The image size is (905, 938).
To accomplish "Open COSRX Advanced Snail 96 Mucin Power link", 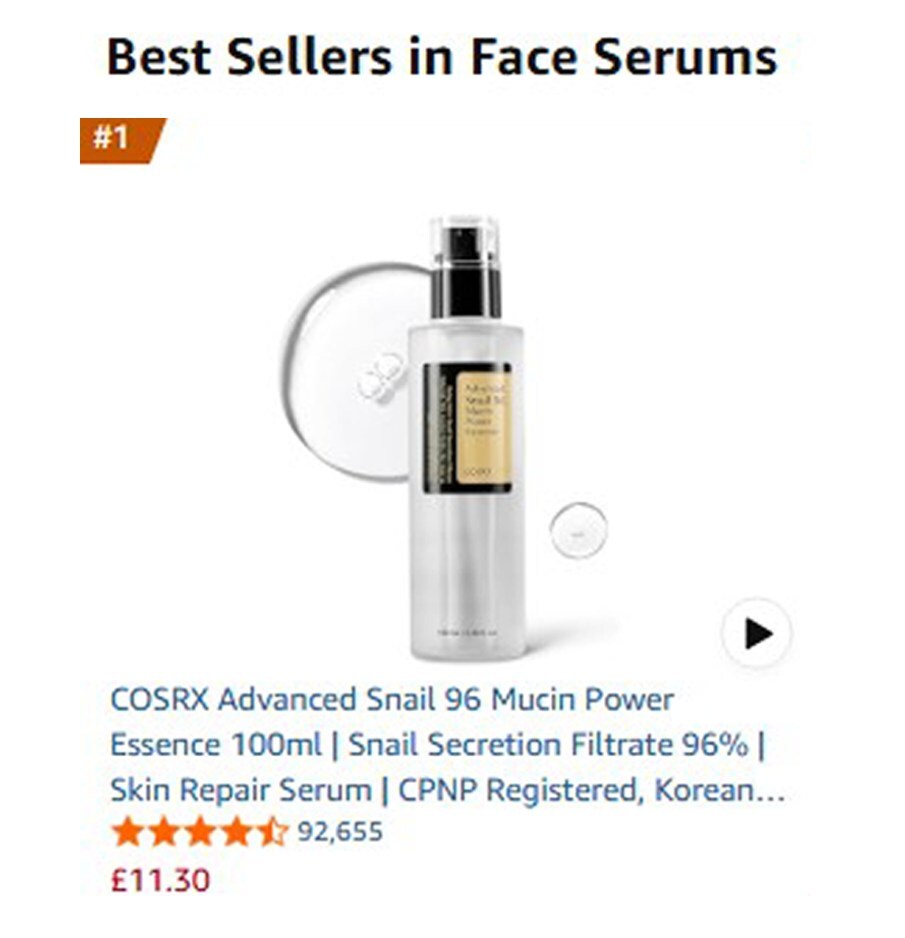I will (392, 699).
